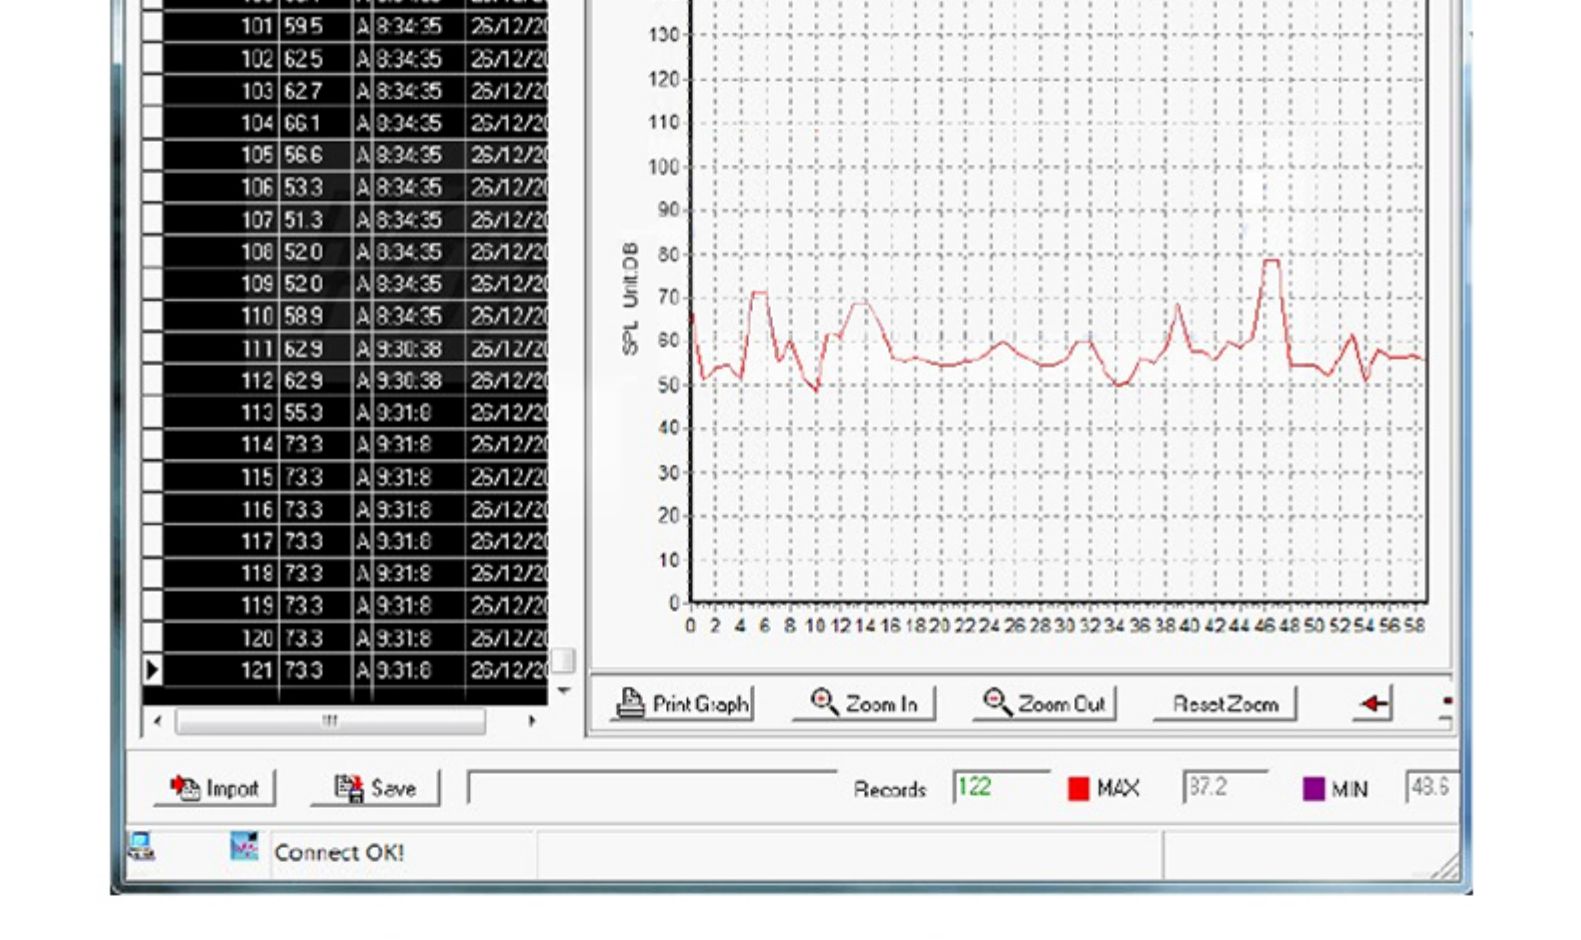The height and width of the screenshot is (940, 1581).
Task: Zoom In on the SPL graph
Action: tap(863, 703)
